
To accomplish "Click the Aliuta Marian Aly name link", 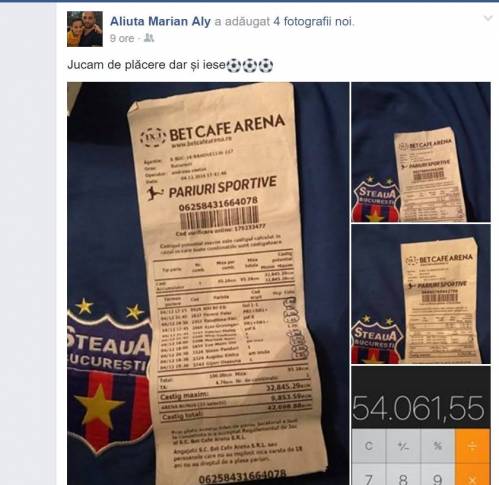I will (160, 22).
